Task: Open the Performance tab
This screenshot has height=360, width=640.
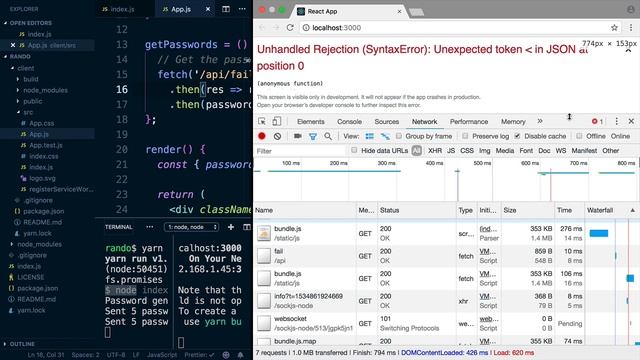Action: pyautogui.click(x=469, y=122)
